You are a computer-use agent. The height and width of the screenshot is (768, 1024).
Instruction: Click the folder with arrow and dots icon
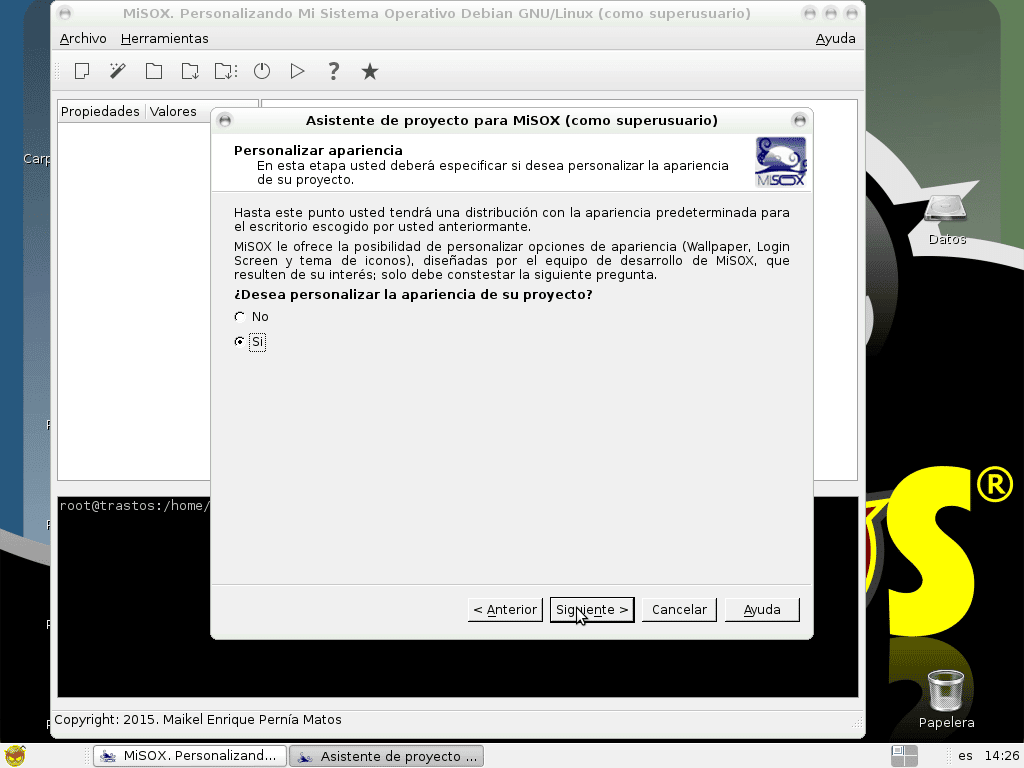[x=226, y=71]
